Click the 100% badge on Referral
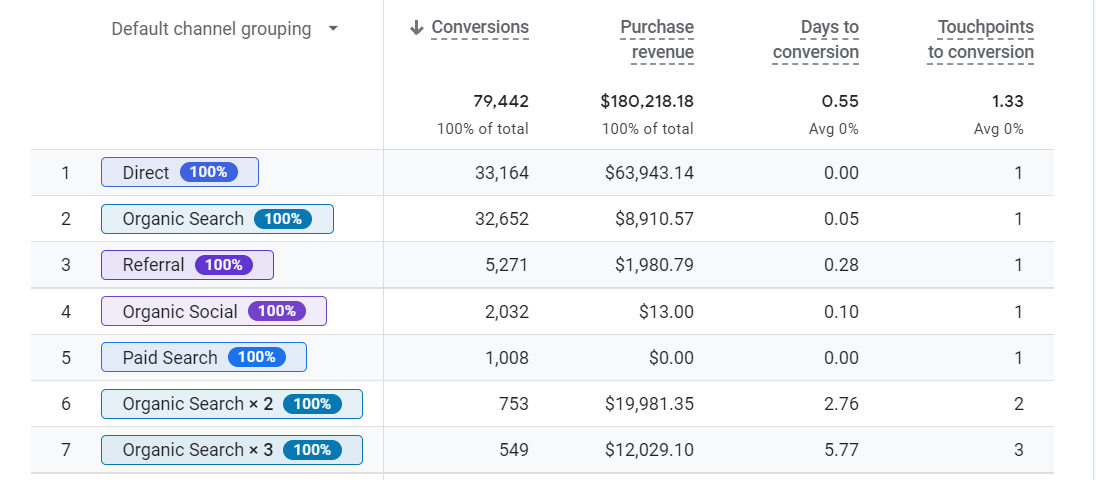 point(224,265)
